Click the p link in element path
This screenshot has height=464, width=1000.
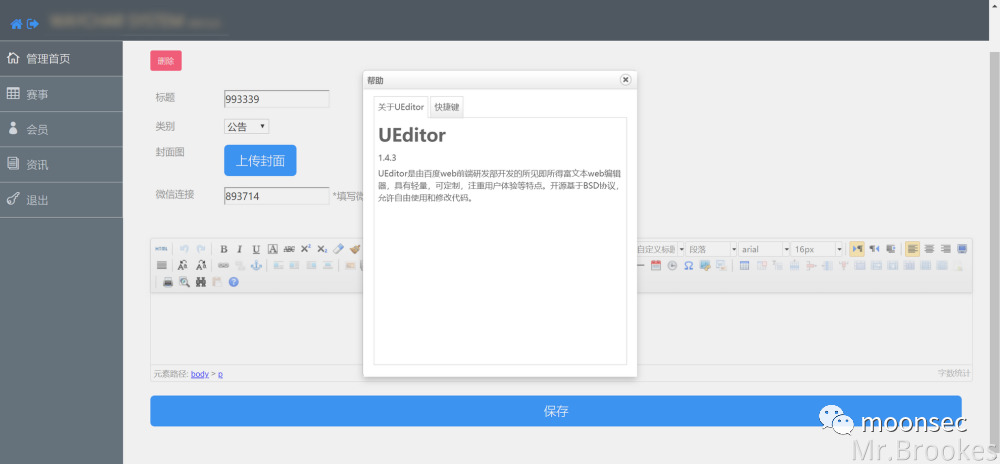pyautogui.click(x=221, y=374)
